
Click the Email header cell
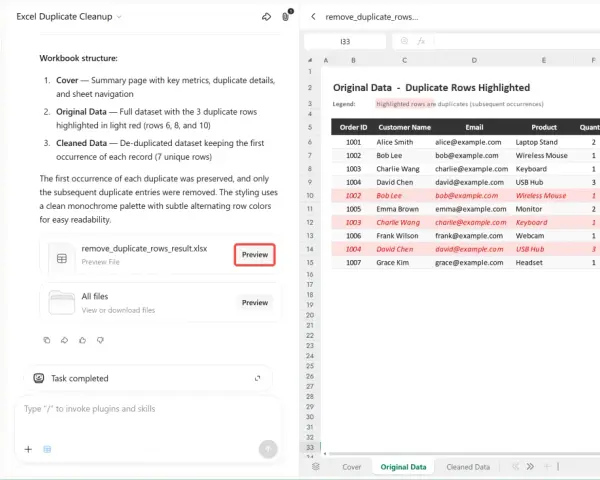point(474,127)
